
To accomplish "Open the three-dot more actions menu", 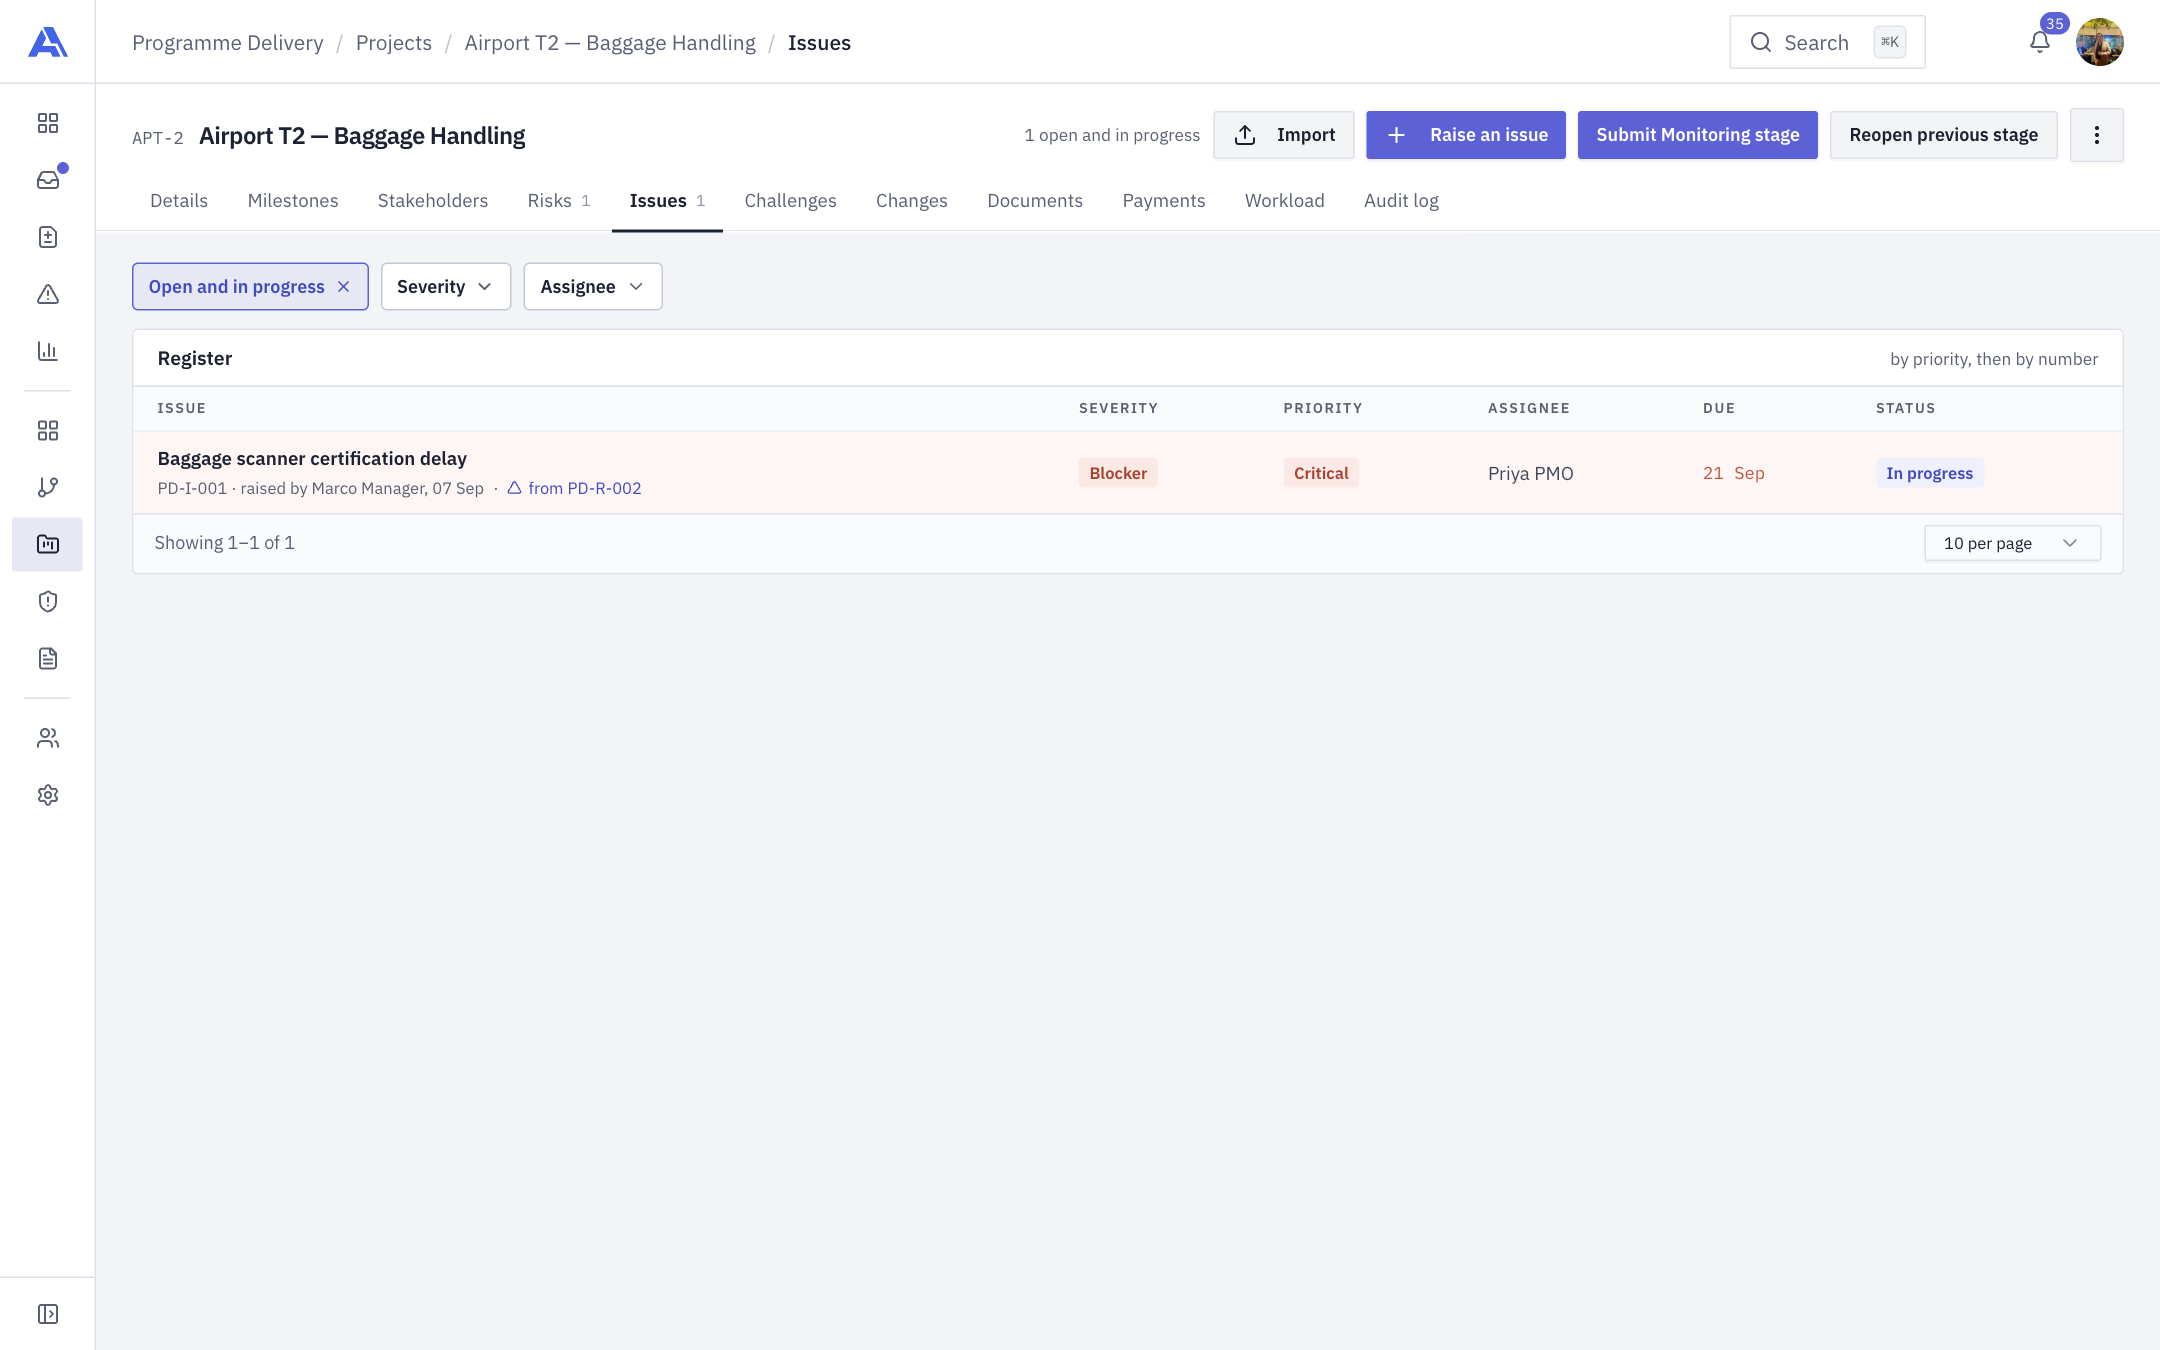I will tap(2097, 135).
